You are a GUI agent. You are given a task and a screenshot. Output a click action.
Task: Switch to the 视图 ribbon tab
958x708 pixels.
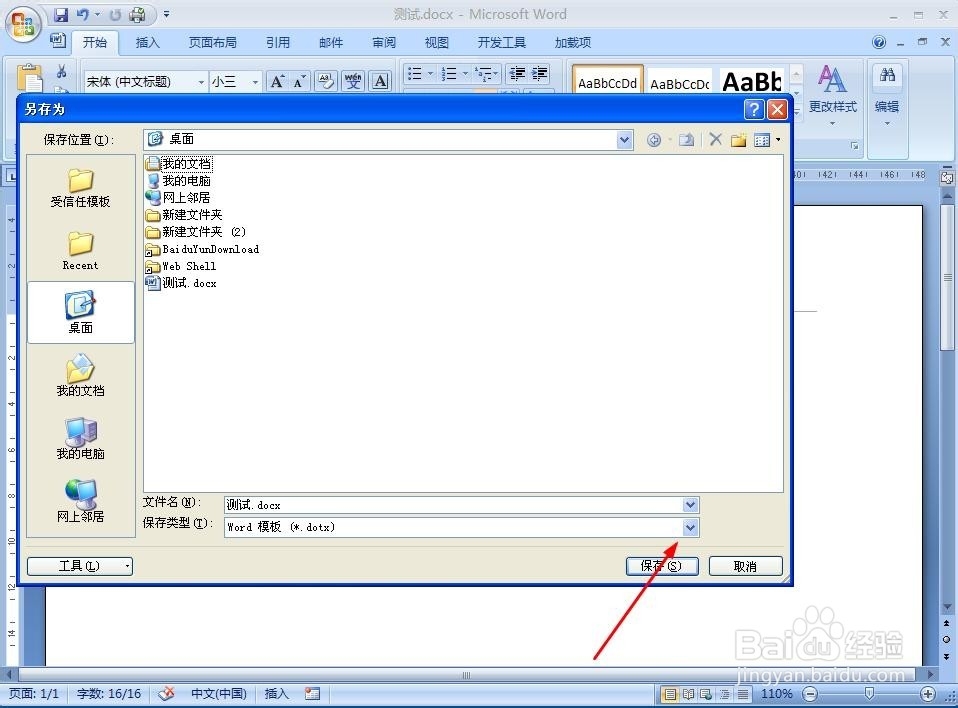click(x=437, y=42)
